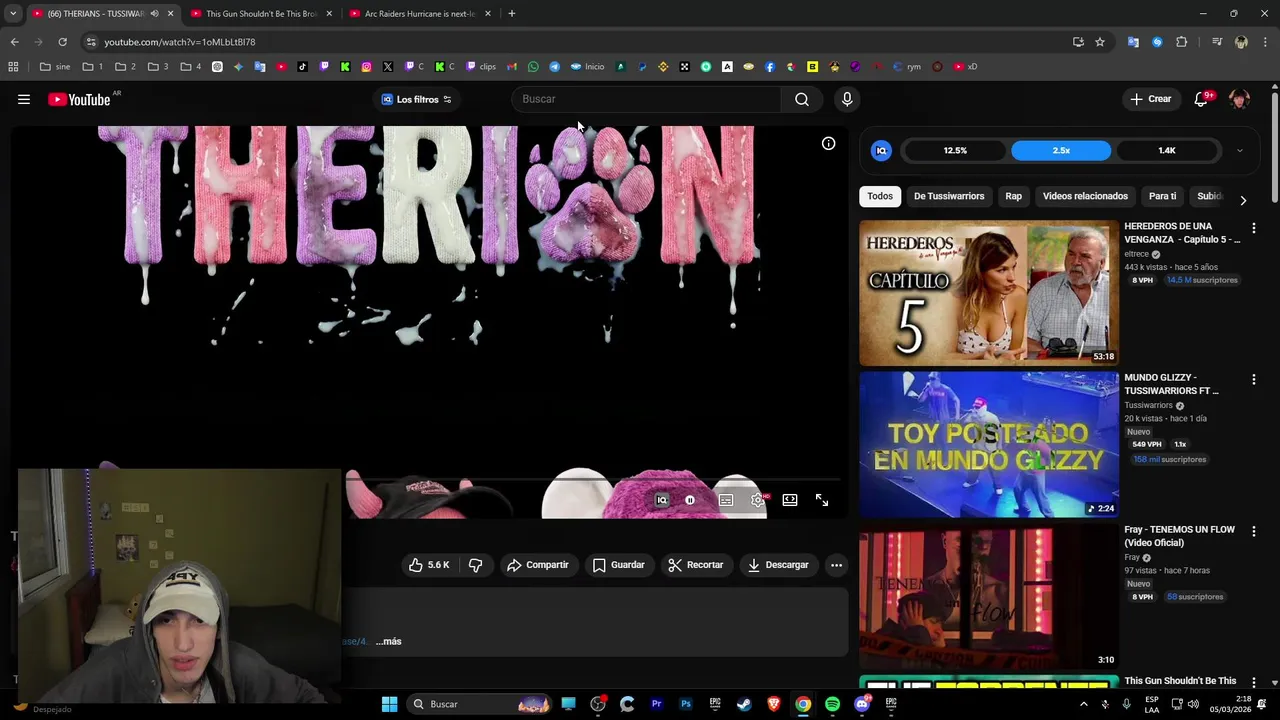Open the sine bookmark folder
This screenshot has width=1280, height=720.
point(55,67)
